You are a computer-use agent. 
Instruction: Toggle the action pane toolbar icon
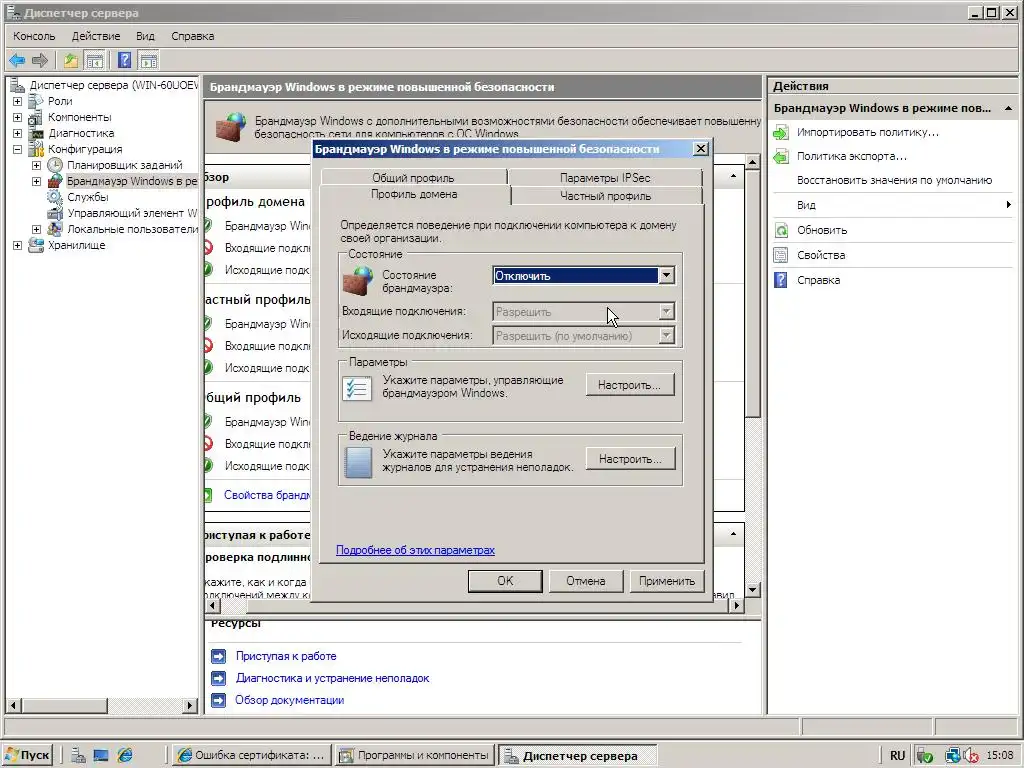click(149, 61)
